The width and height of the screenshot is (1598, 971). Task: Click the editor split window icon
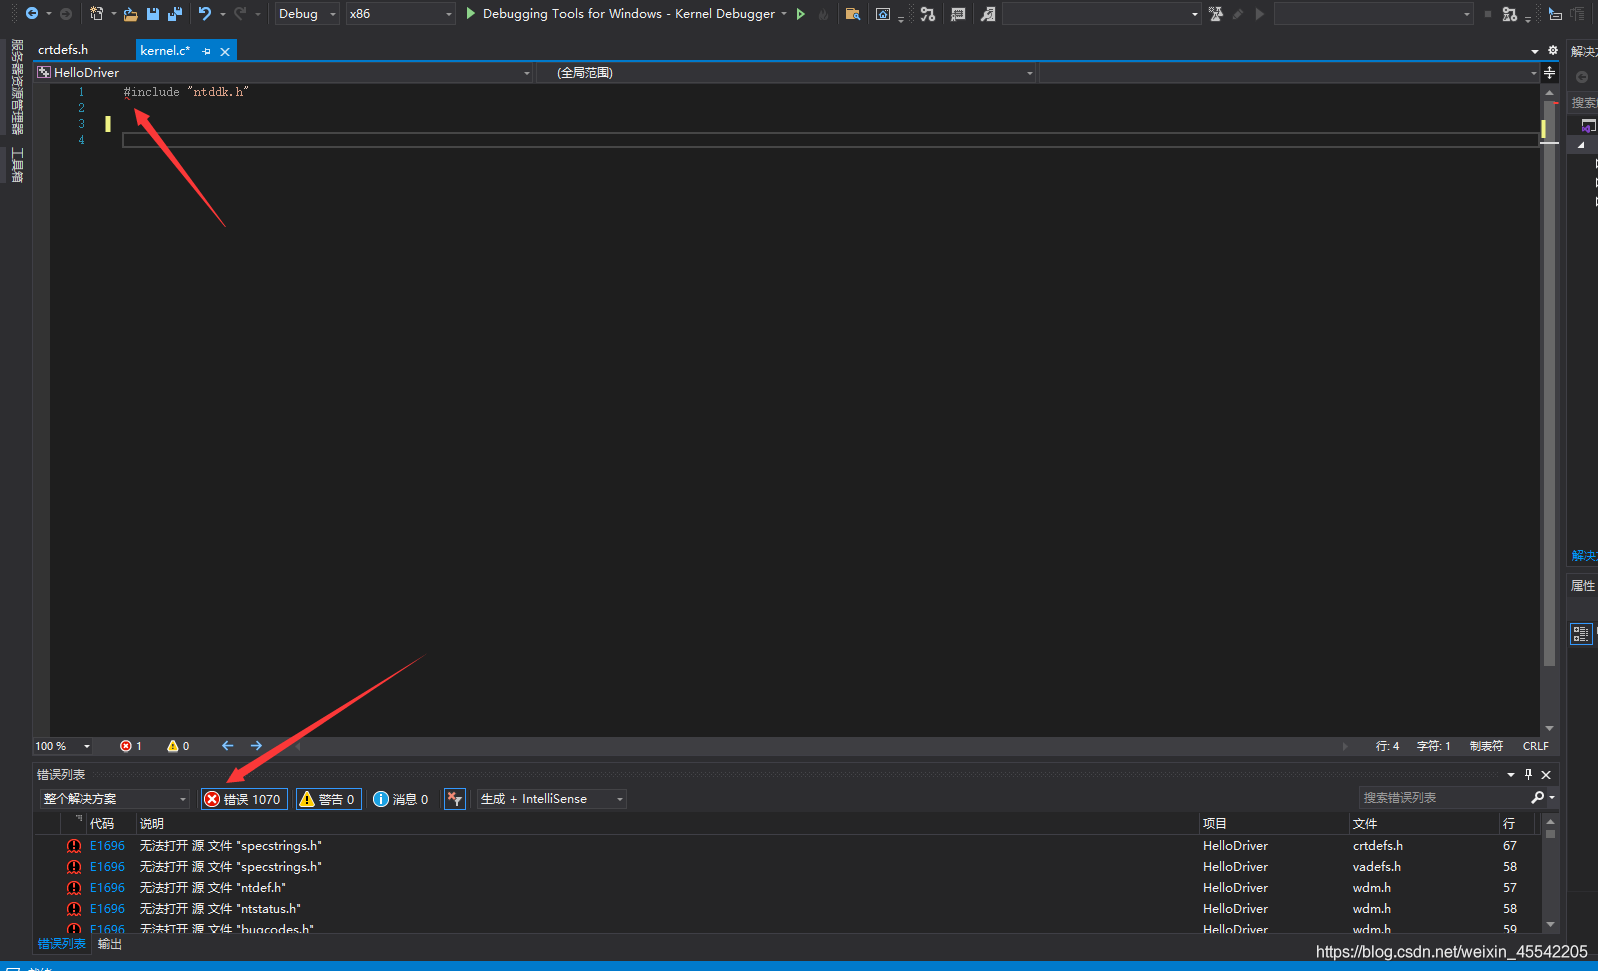[x=1549, y=72]
